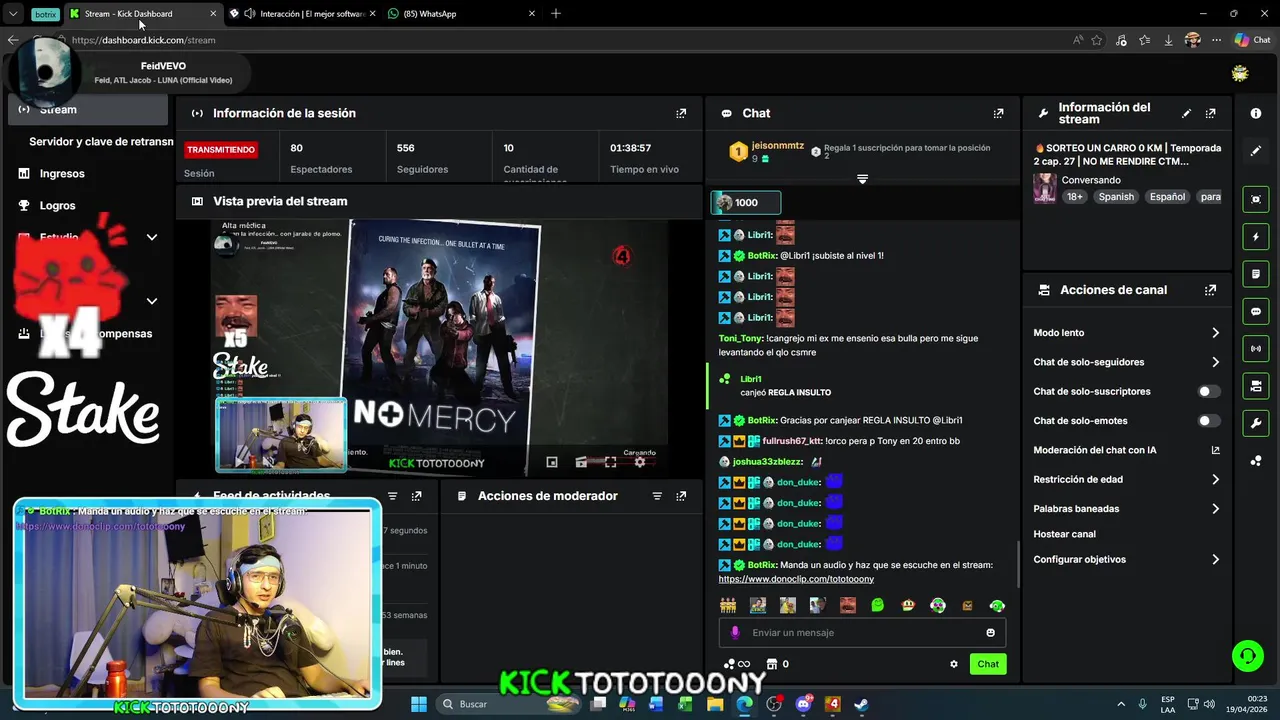Click fullscreen icon in stream preview
1280x720 pixels.
tap(610, 462)
